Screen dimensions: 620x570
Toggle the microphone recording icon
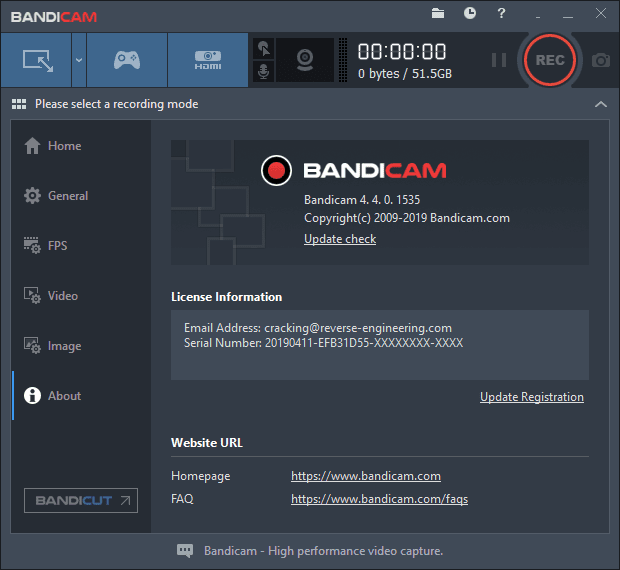tap(263, 72)
